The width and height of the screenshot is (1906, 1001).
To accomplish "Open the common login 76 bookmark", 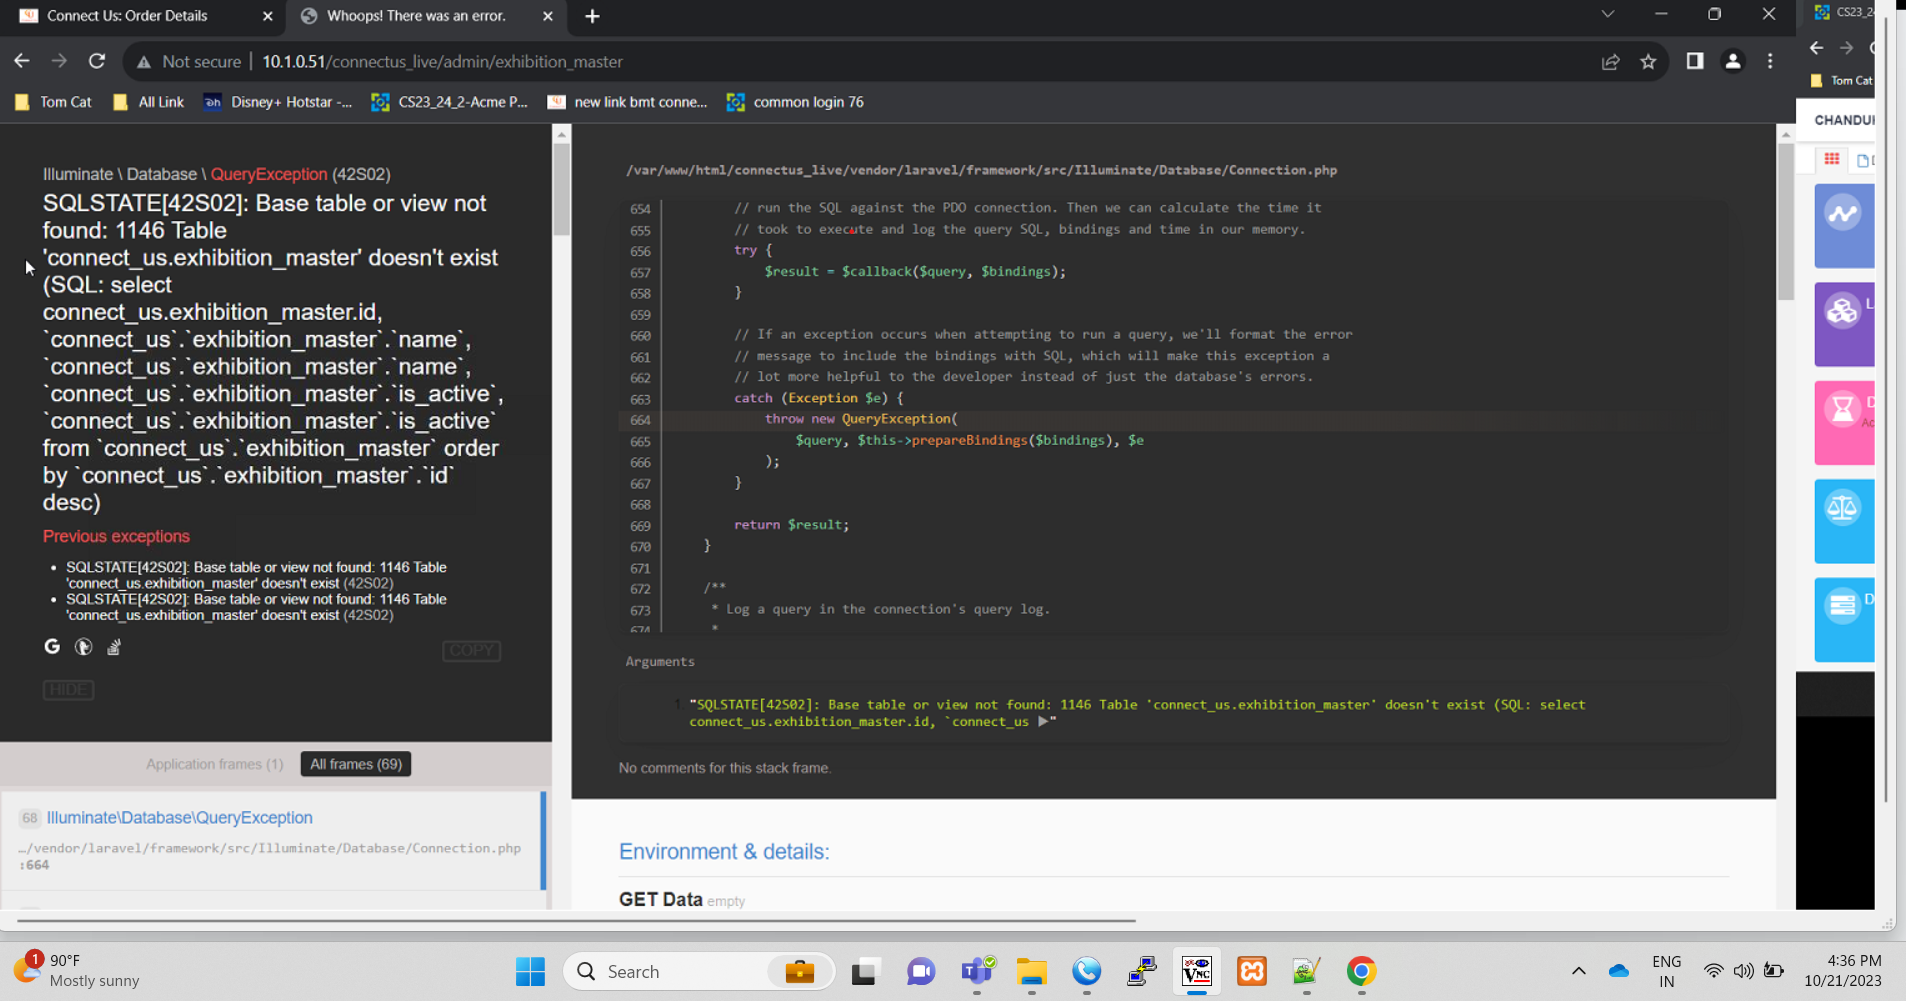I will click(x=796, y=102).
